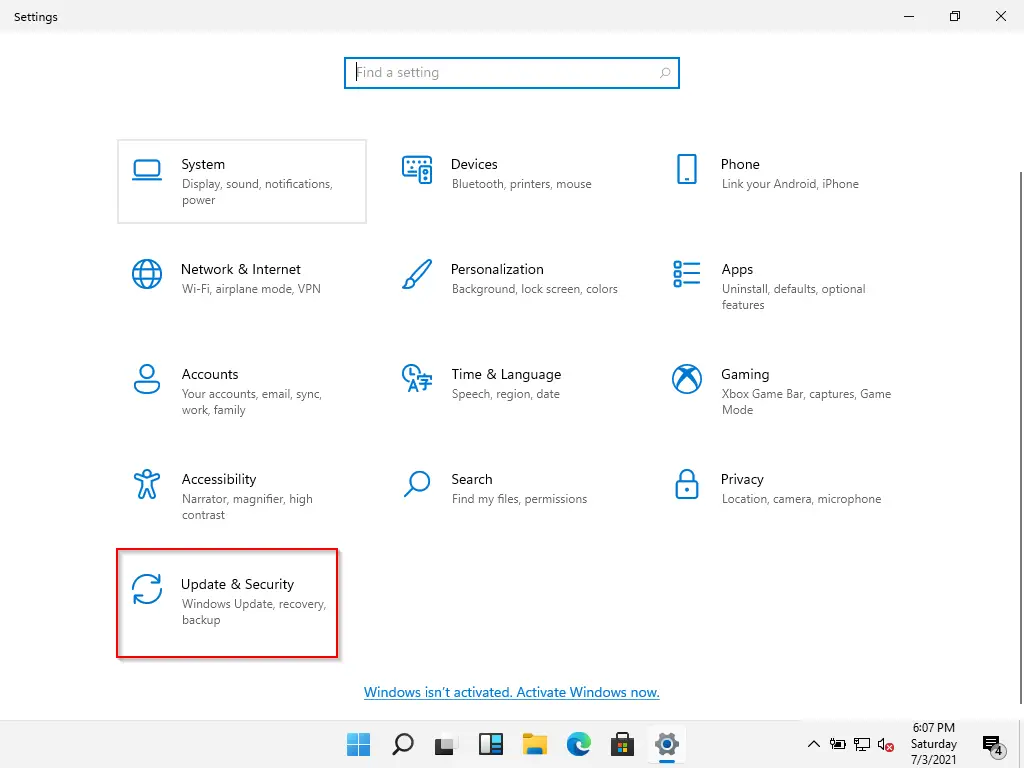Open the Apps list icon
Image resolution: width=1024 pixels, height=768 pixels.
point(686,274)
